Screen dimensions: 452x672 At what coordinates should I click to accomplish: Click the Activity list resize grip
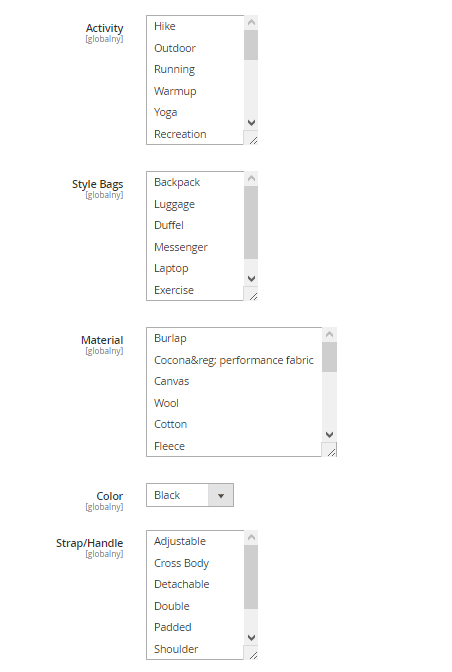coord(251,137)
